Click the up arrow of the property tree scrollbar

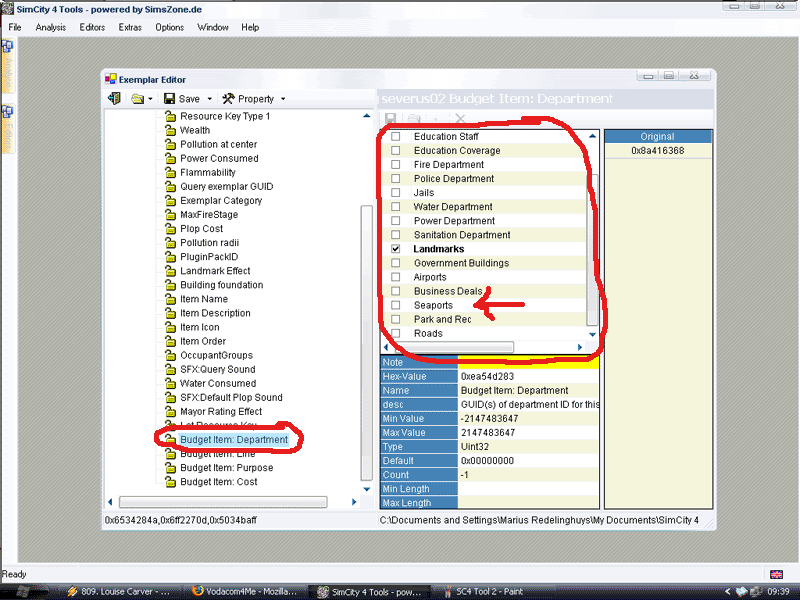pyautogui.click(x=366, y=116)
